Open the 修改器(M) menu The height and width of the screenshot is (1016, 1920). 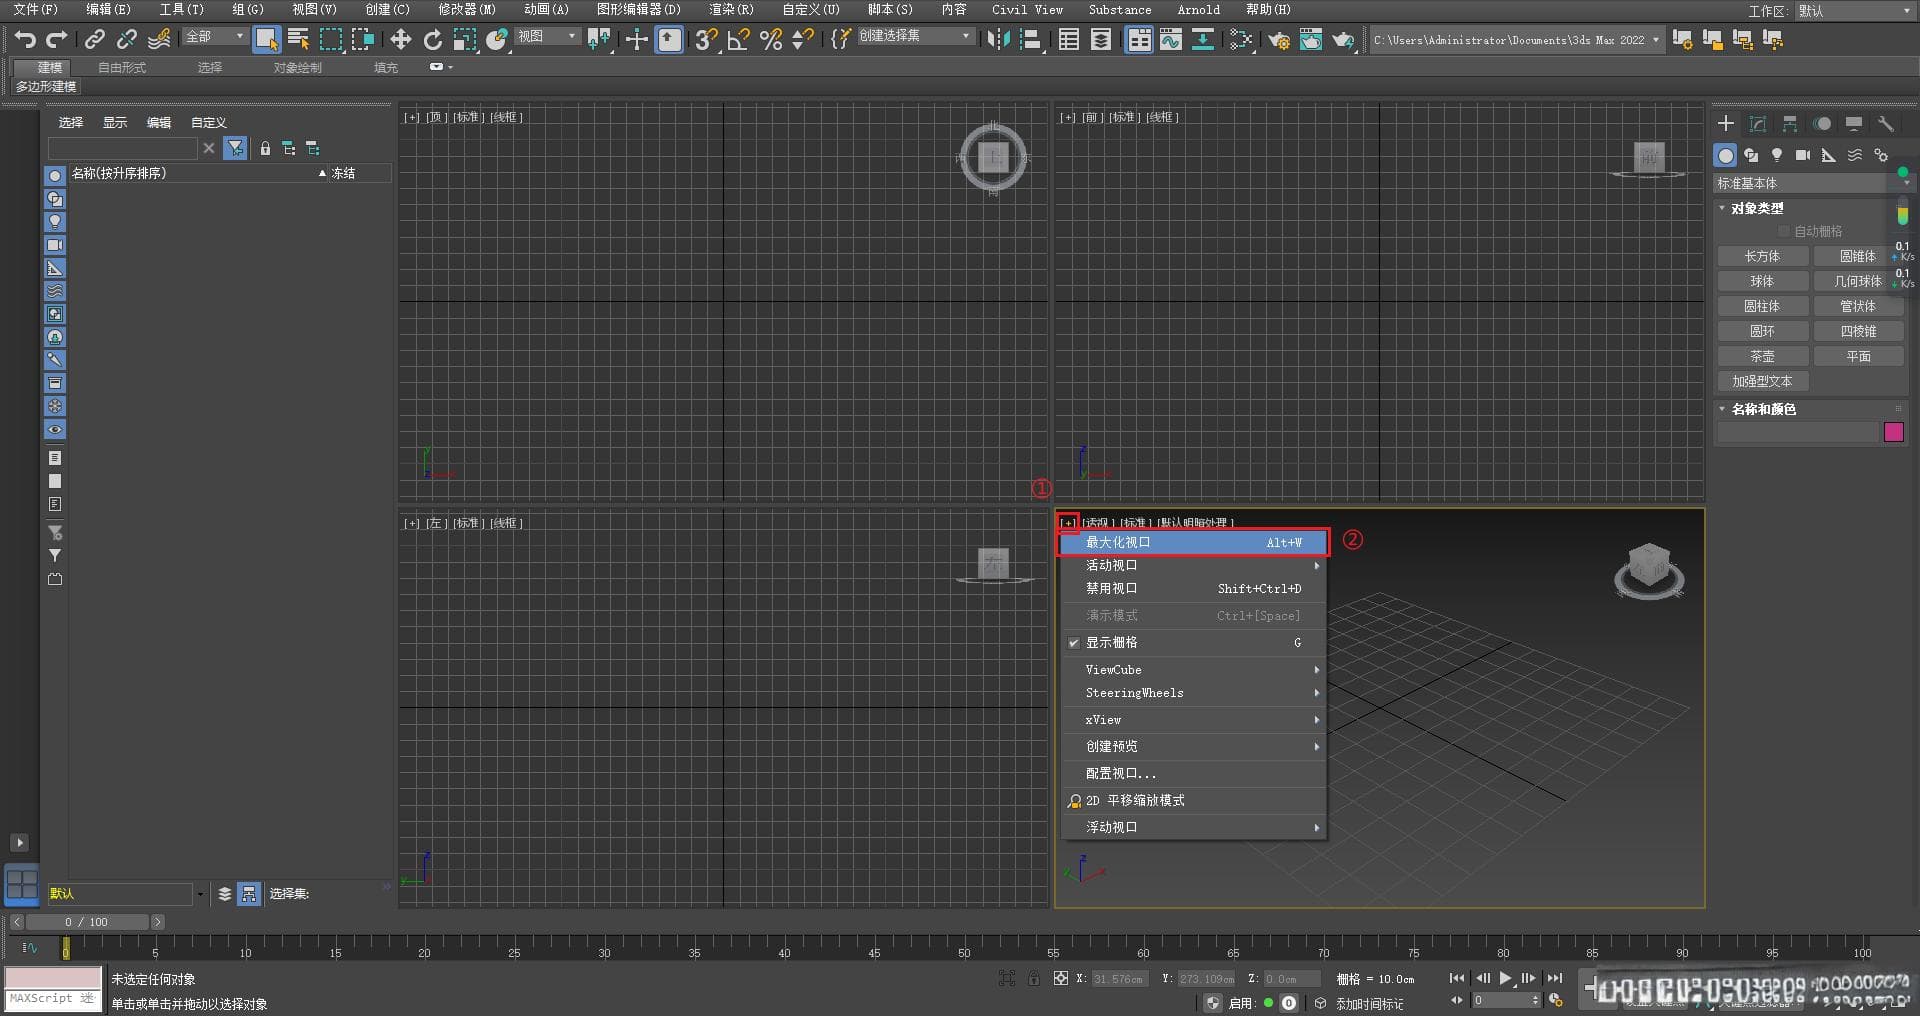click(x=467, y=9)
